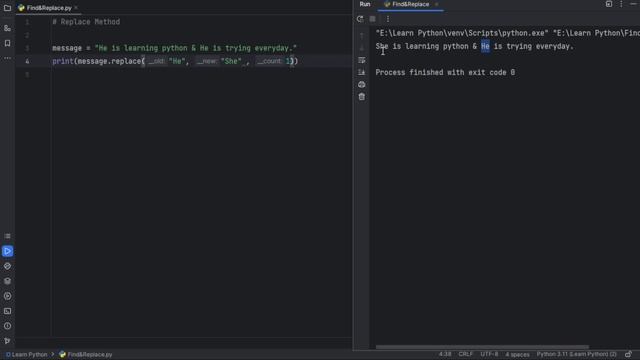Open Run panel options (vertical dots at top right)
The height and width of the screenshot is (360, 640).
coord(621,4)
